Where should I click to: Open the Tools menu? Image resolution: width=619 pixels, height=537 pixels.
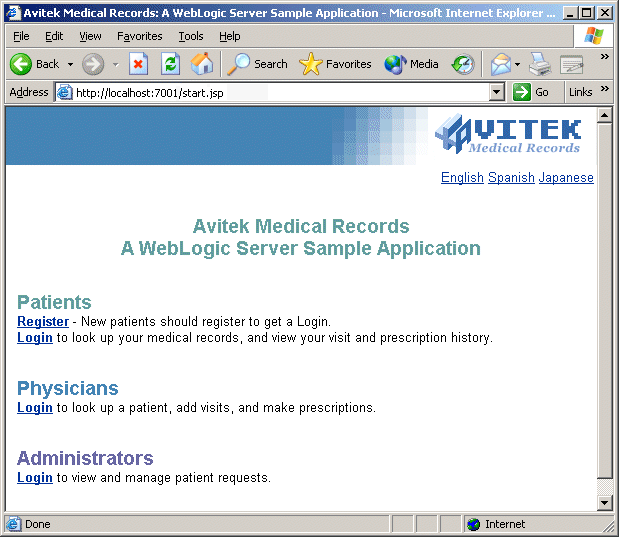click(191, 36)
